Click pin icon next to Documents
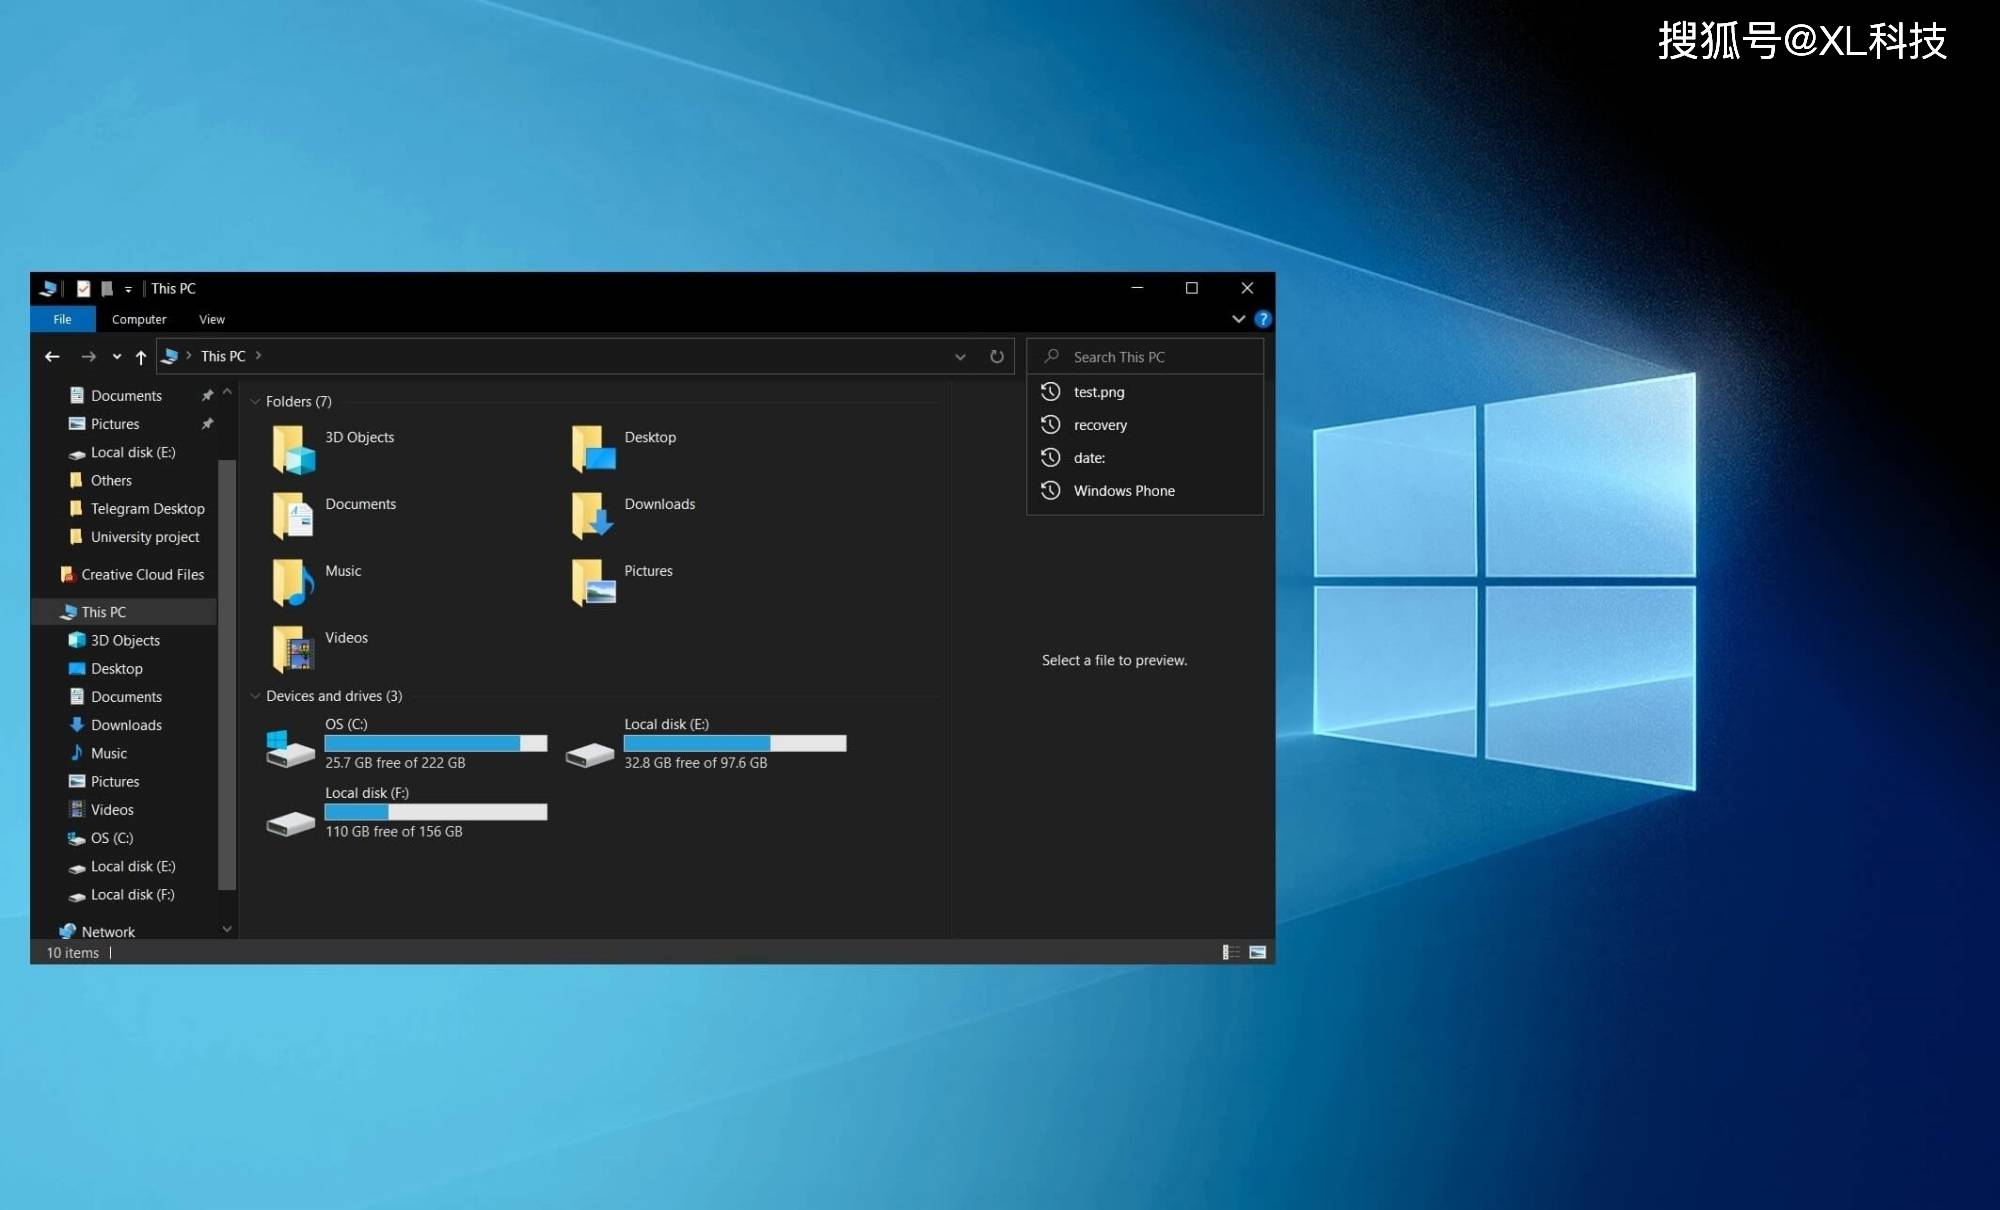Image resolution: width=2000 pixels, height=1210 pixels. [x=207, y=396]
